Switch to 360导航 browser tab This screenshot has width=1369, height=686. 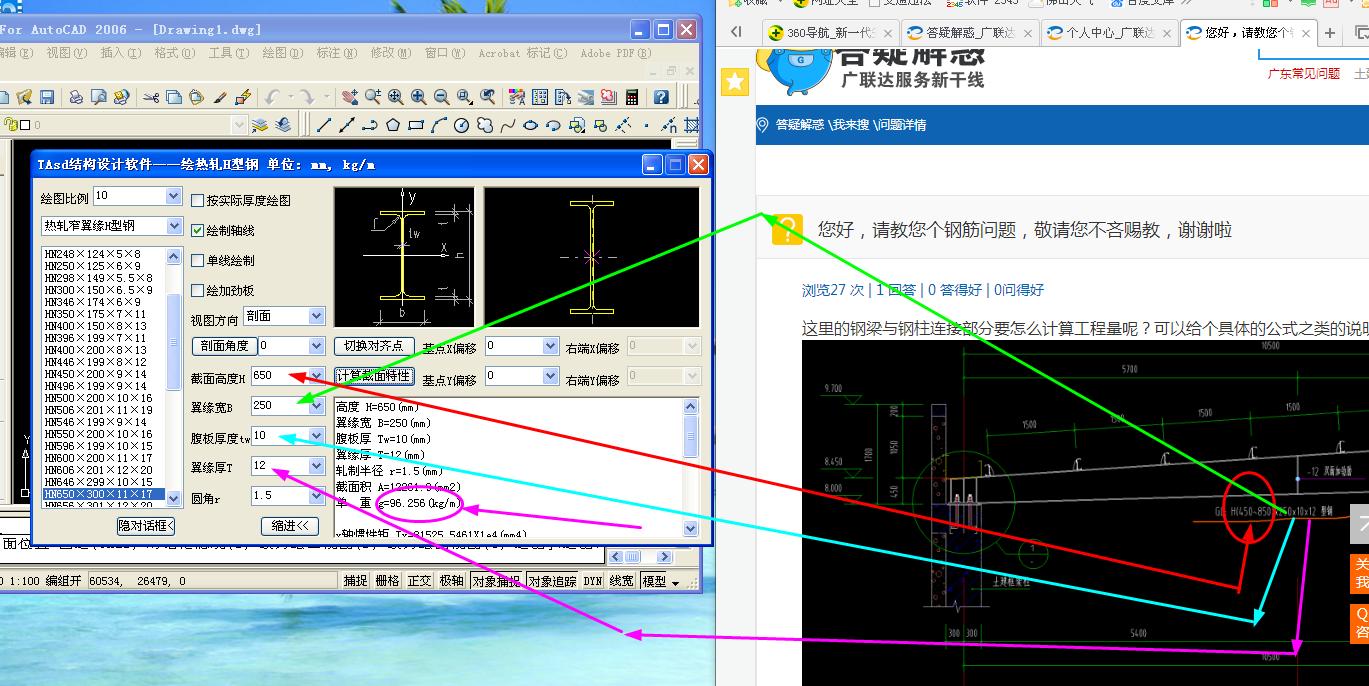(831, 33)
